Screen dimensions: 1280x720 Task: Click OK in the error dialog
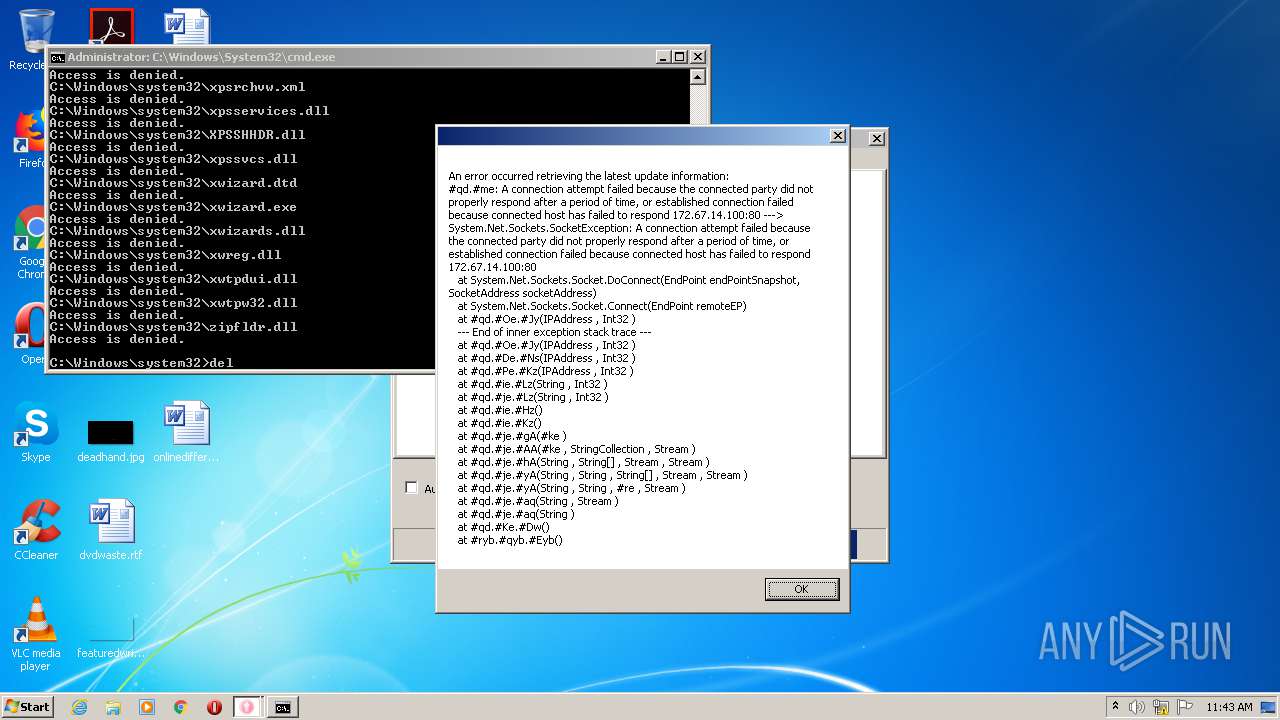click(x=802, y=589)
